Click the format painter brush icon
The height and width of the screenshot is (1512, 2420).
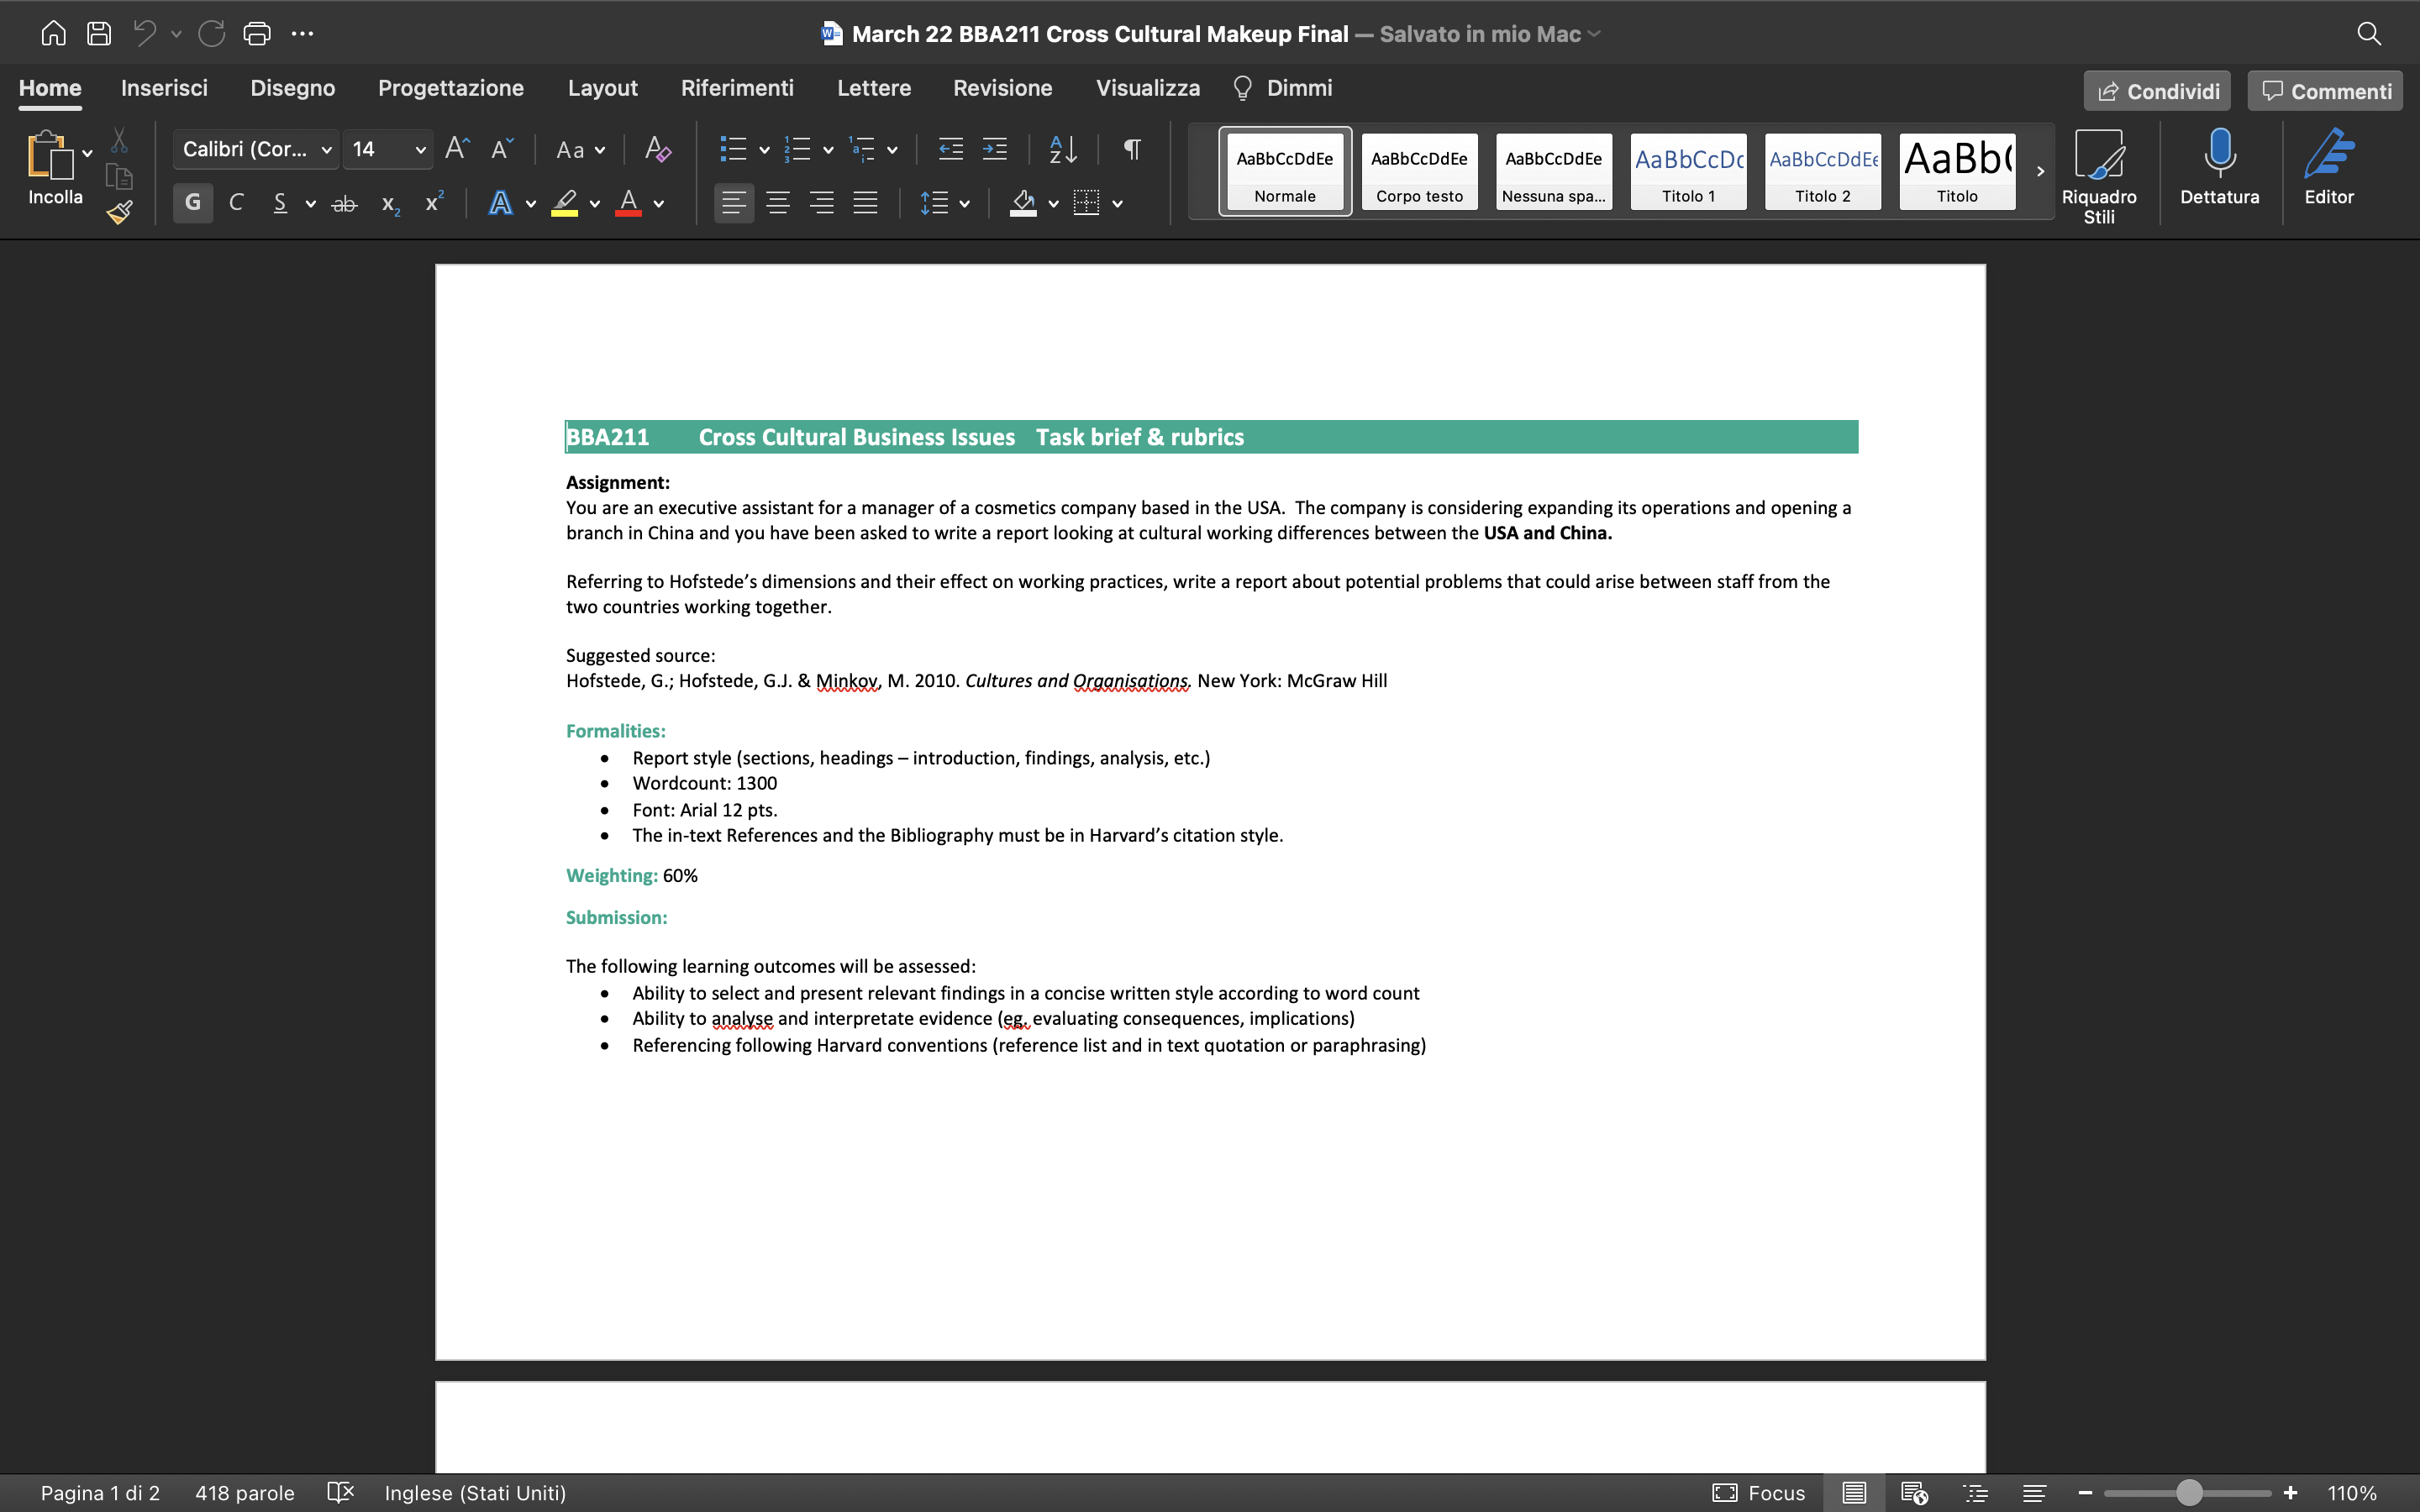coord(120,212)
